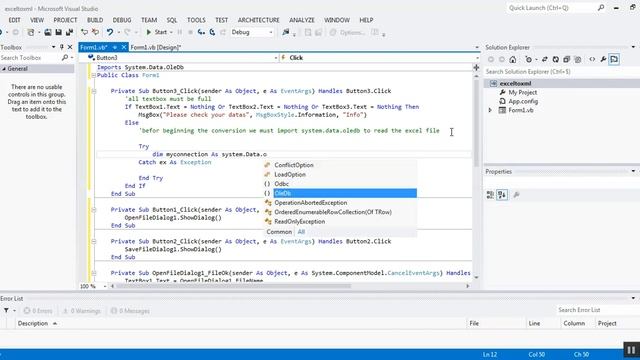Collapse the General toolbox group

(x=4, y=69)
